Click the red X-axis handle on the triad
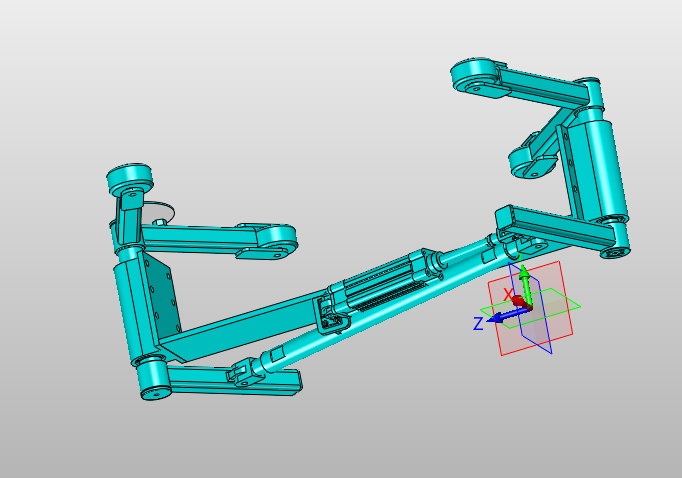682x478 pixels. tap(519, 301)
